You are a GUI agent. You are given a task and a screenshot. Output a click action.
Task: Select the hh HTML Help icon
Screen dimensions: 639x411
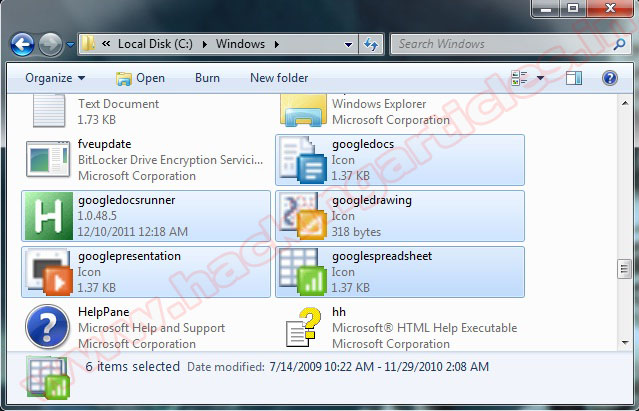(x=304, y=327)
